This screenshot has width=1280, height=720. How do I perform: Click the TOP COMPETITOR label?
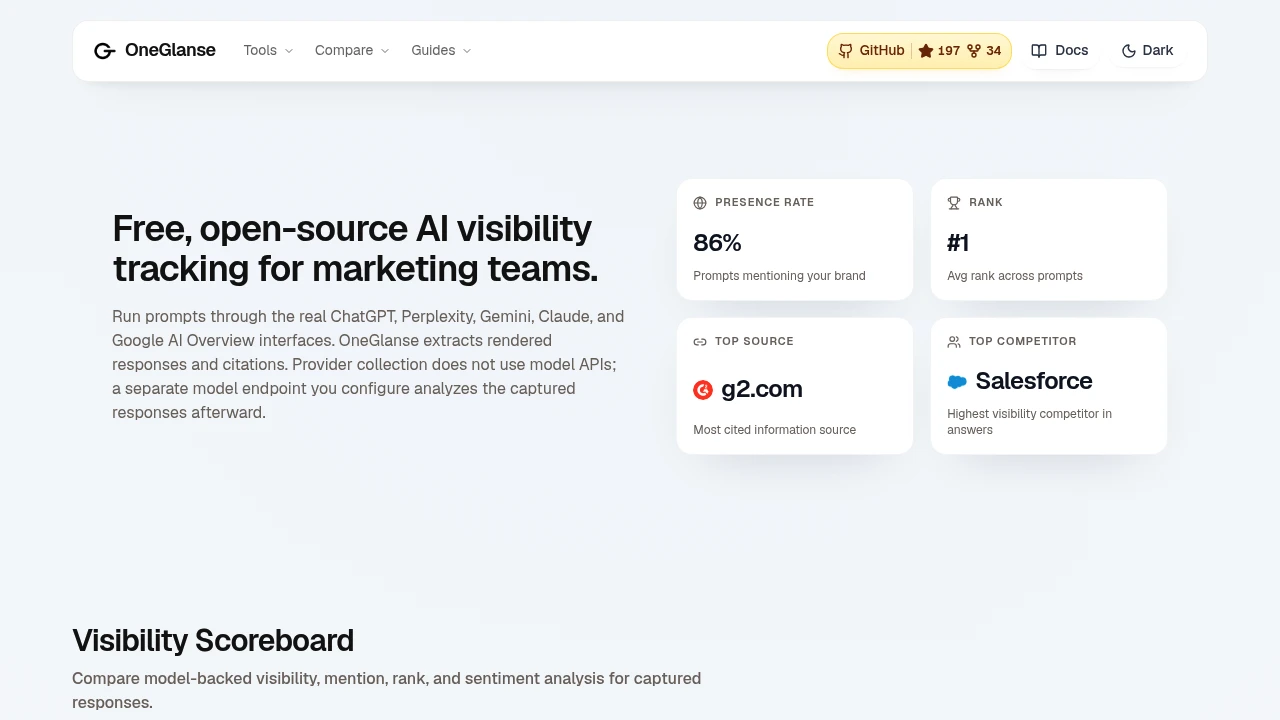1023,342
